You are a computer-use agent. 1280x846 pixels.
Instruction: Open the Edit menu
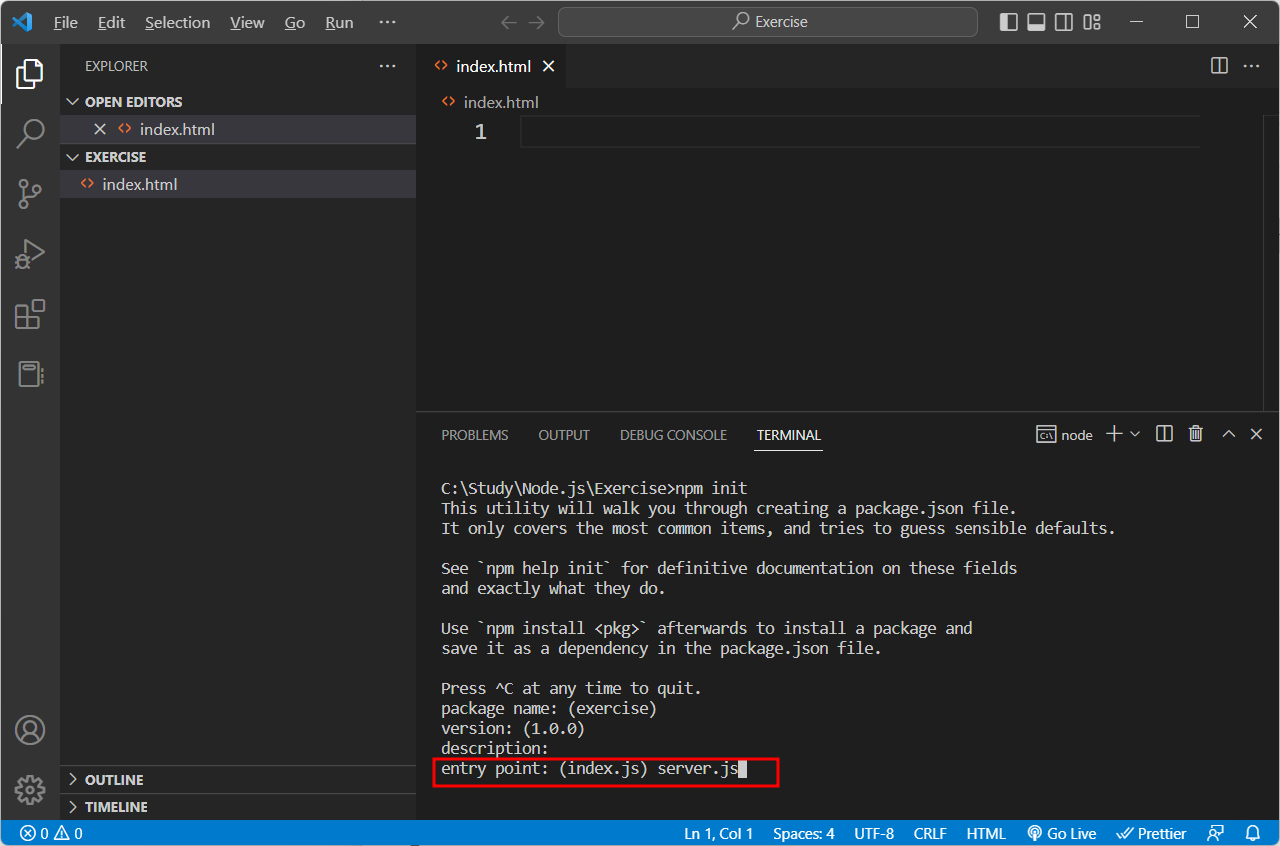tap(111, 22)
